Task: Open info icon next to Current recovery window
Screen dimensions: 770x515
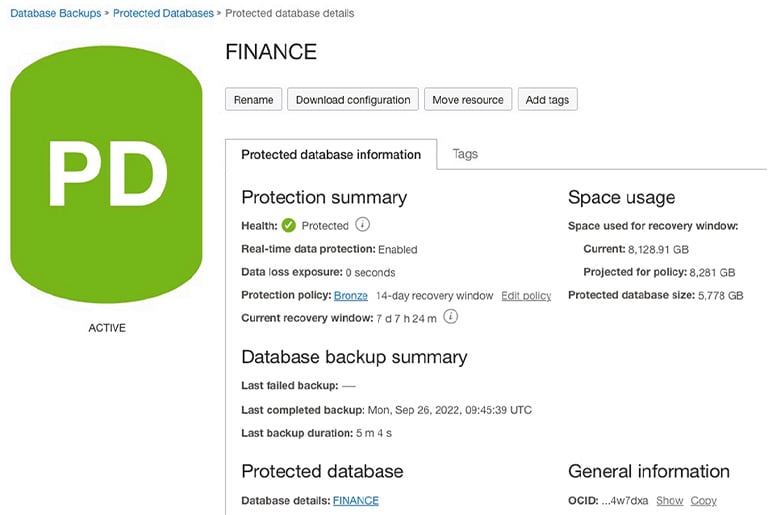Action: pyautogui.click(x=451, y=317)
